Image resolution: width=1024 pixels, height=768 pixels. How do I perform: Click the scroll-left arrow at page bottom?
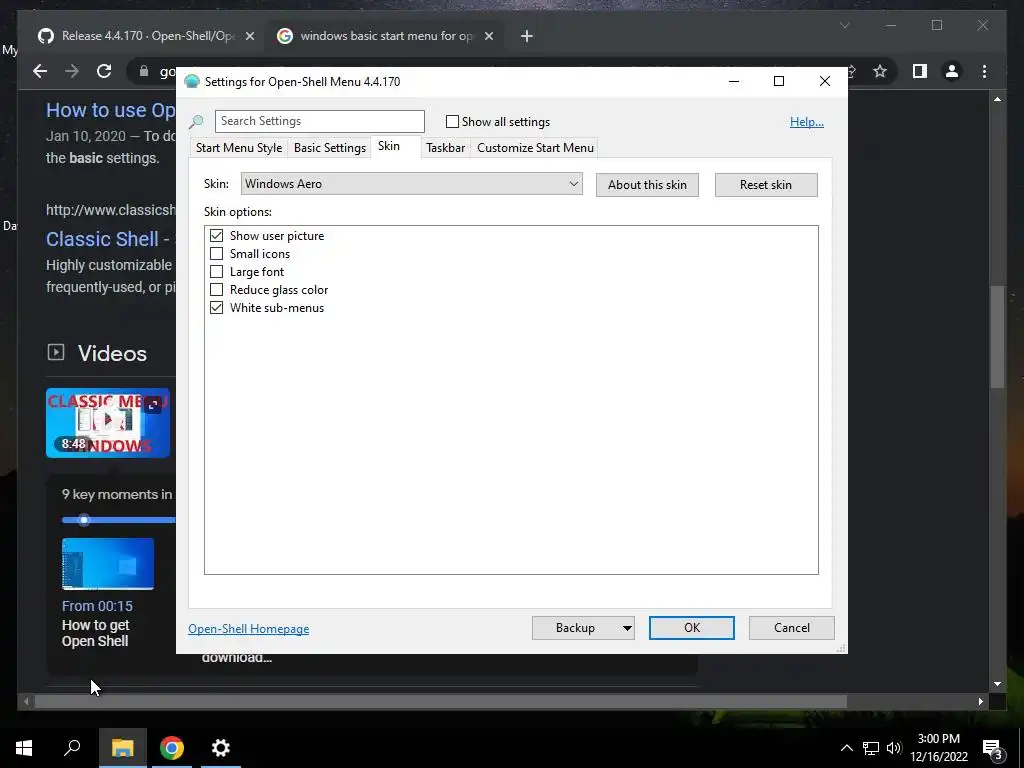26,701
